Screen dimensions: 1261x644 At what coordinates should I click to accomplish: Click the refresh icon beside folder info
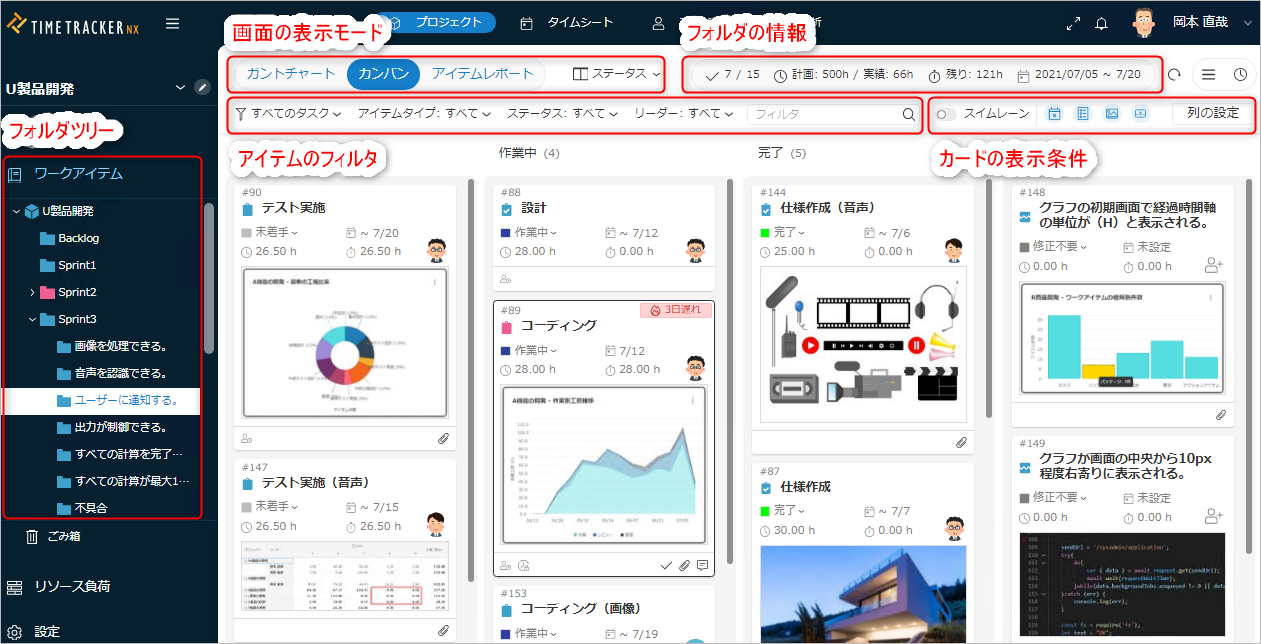(x=1175, y=74)
